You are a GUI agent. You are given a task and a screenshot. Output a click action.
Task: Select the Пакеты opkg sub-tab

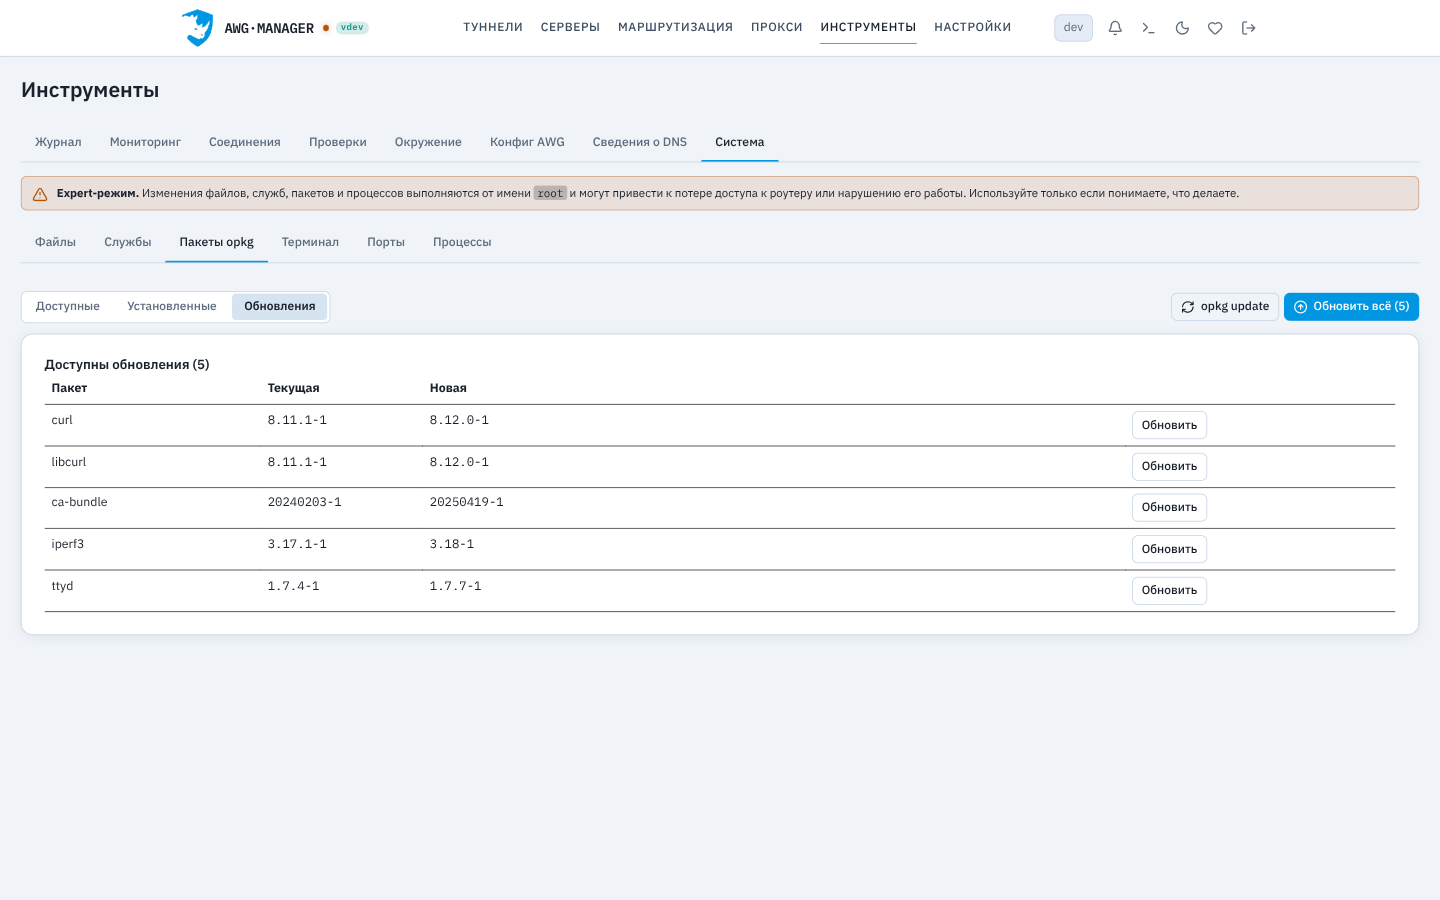point(217,242)
